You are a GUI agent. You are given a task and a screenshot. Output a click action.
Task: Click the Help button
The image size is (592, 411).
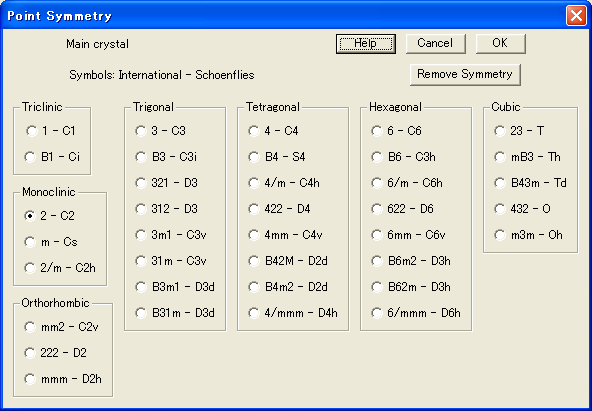(x=365, y=44)
